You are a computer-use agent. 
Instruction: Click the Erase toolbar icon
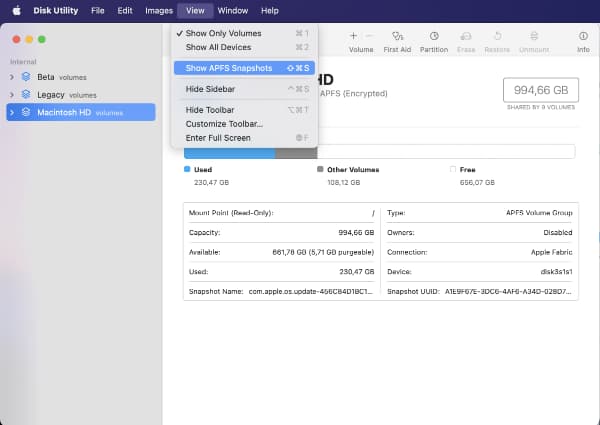[466, 36]
